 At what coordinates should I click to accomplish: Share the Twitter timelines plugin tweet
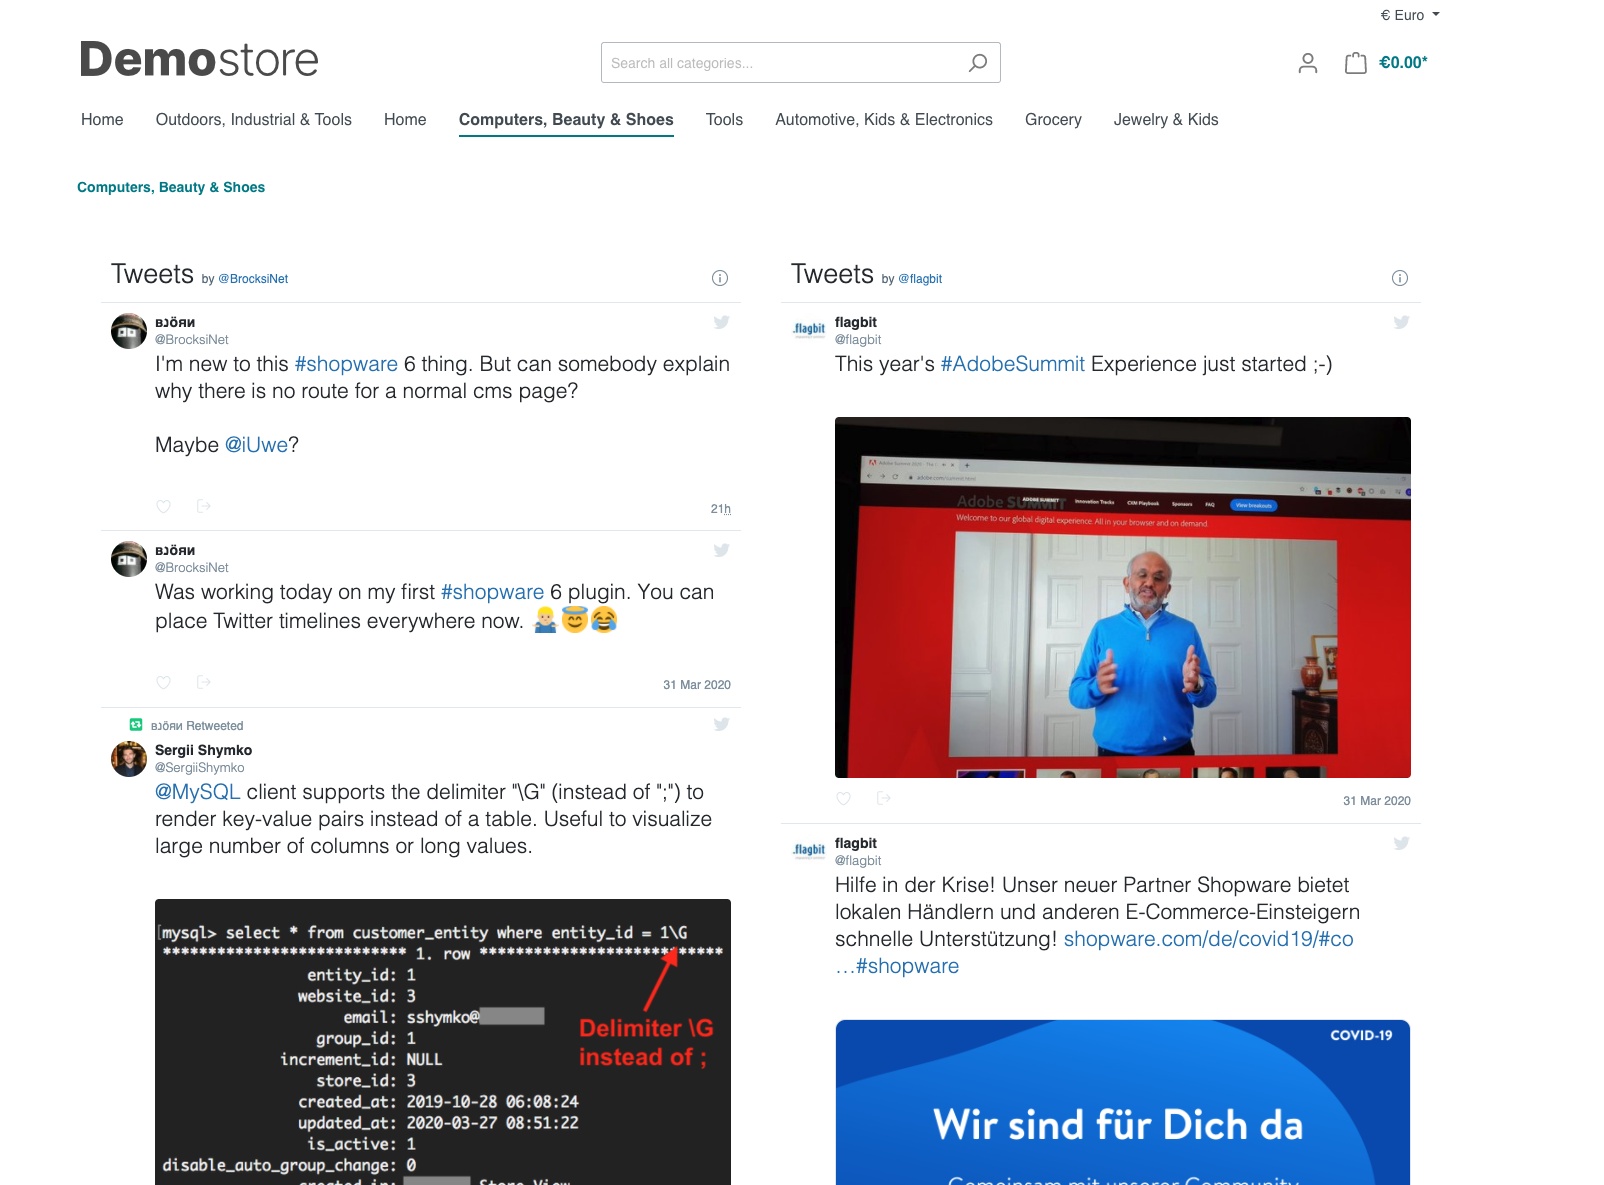click(x=204, y=682)
